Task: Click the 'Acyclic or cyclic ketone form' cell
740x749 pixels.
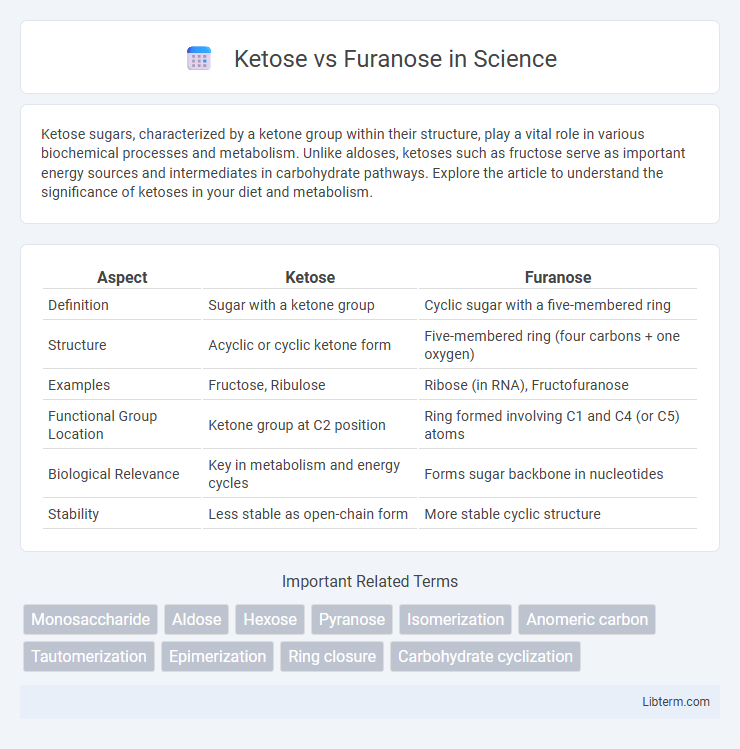Action: (310, 345)
